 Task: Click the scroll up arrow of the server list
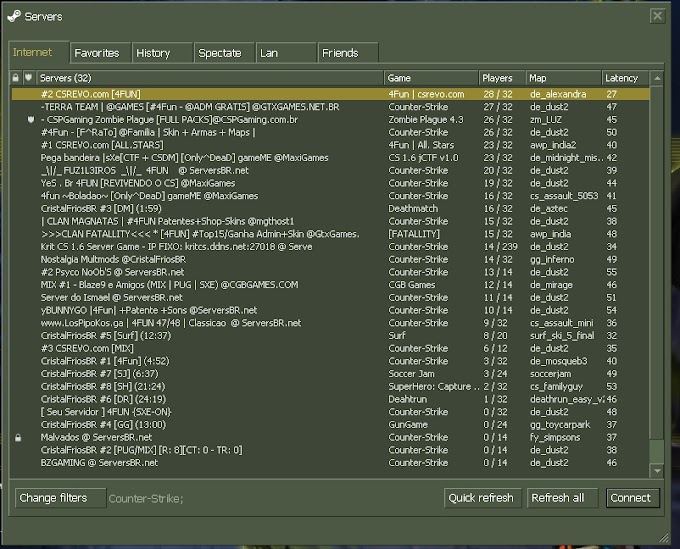657,78
